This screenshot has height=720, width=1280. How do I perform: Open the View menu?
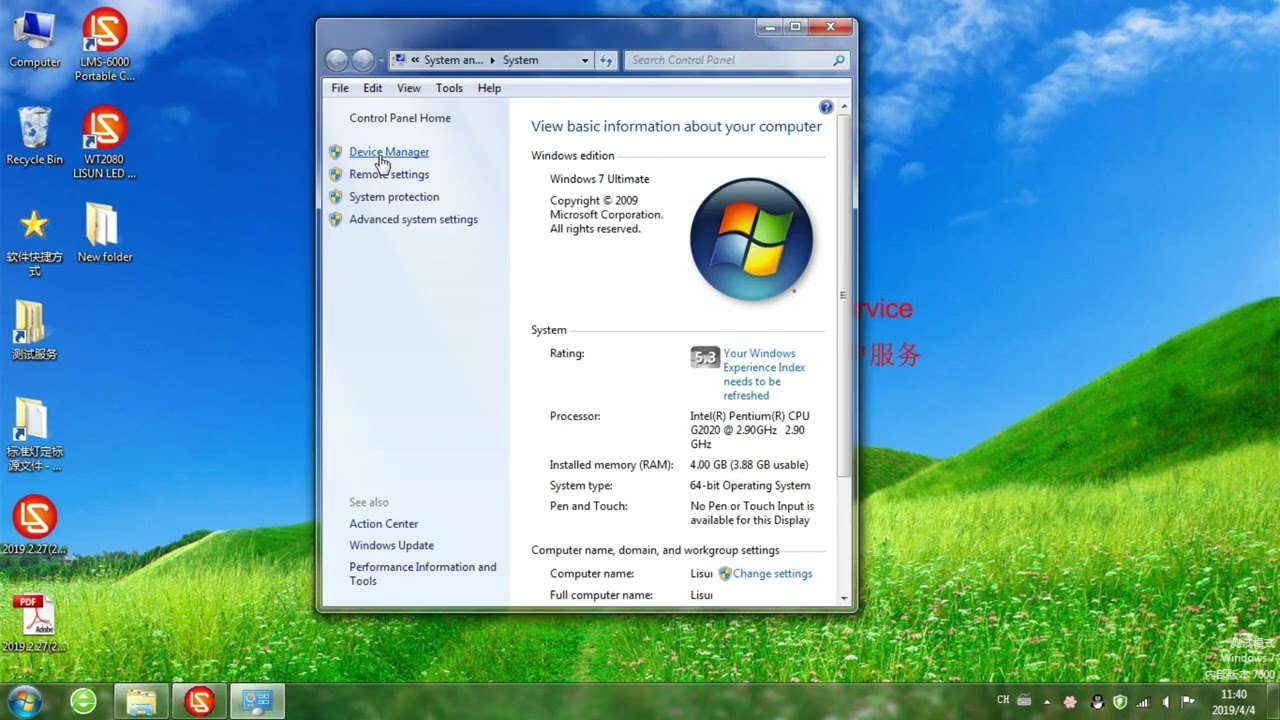click(x=409, y=88)
